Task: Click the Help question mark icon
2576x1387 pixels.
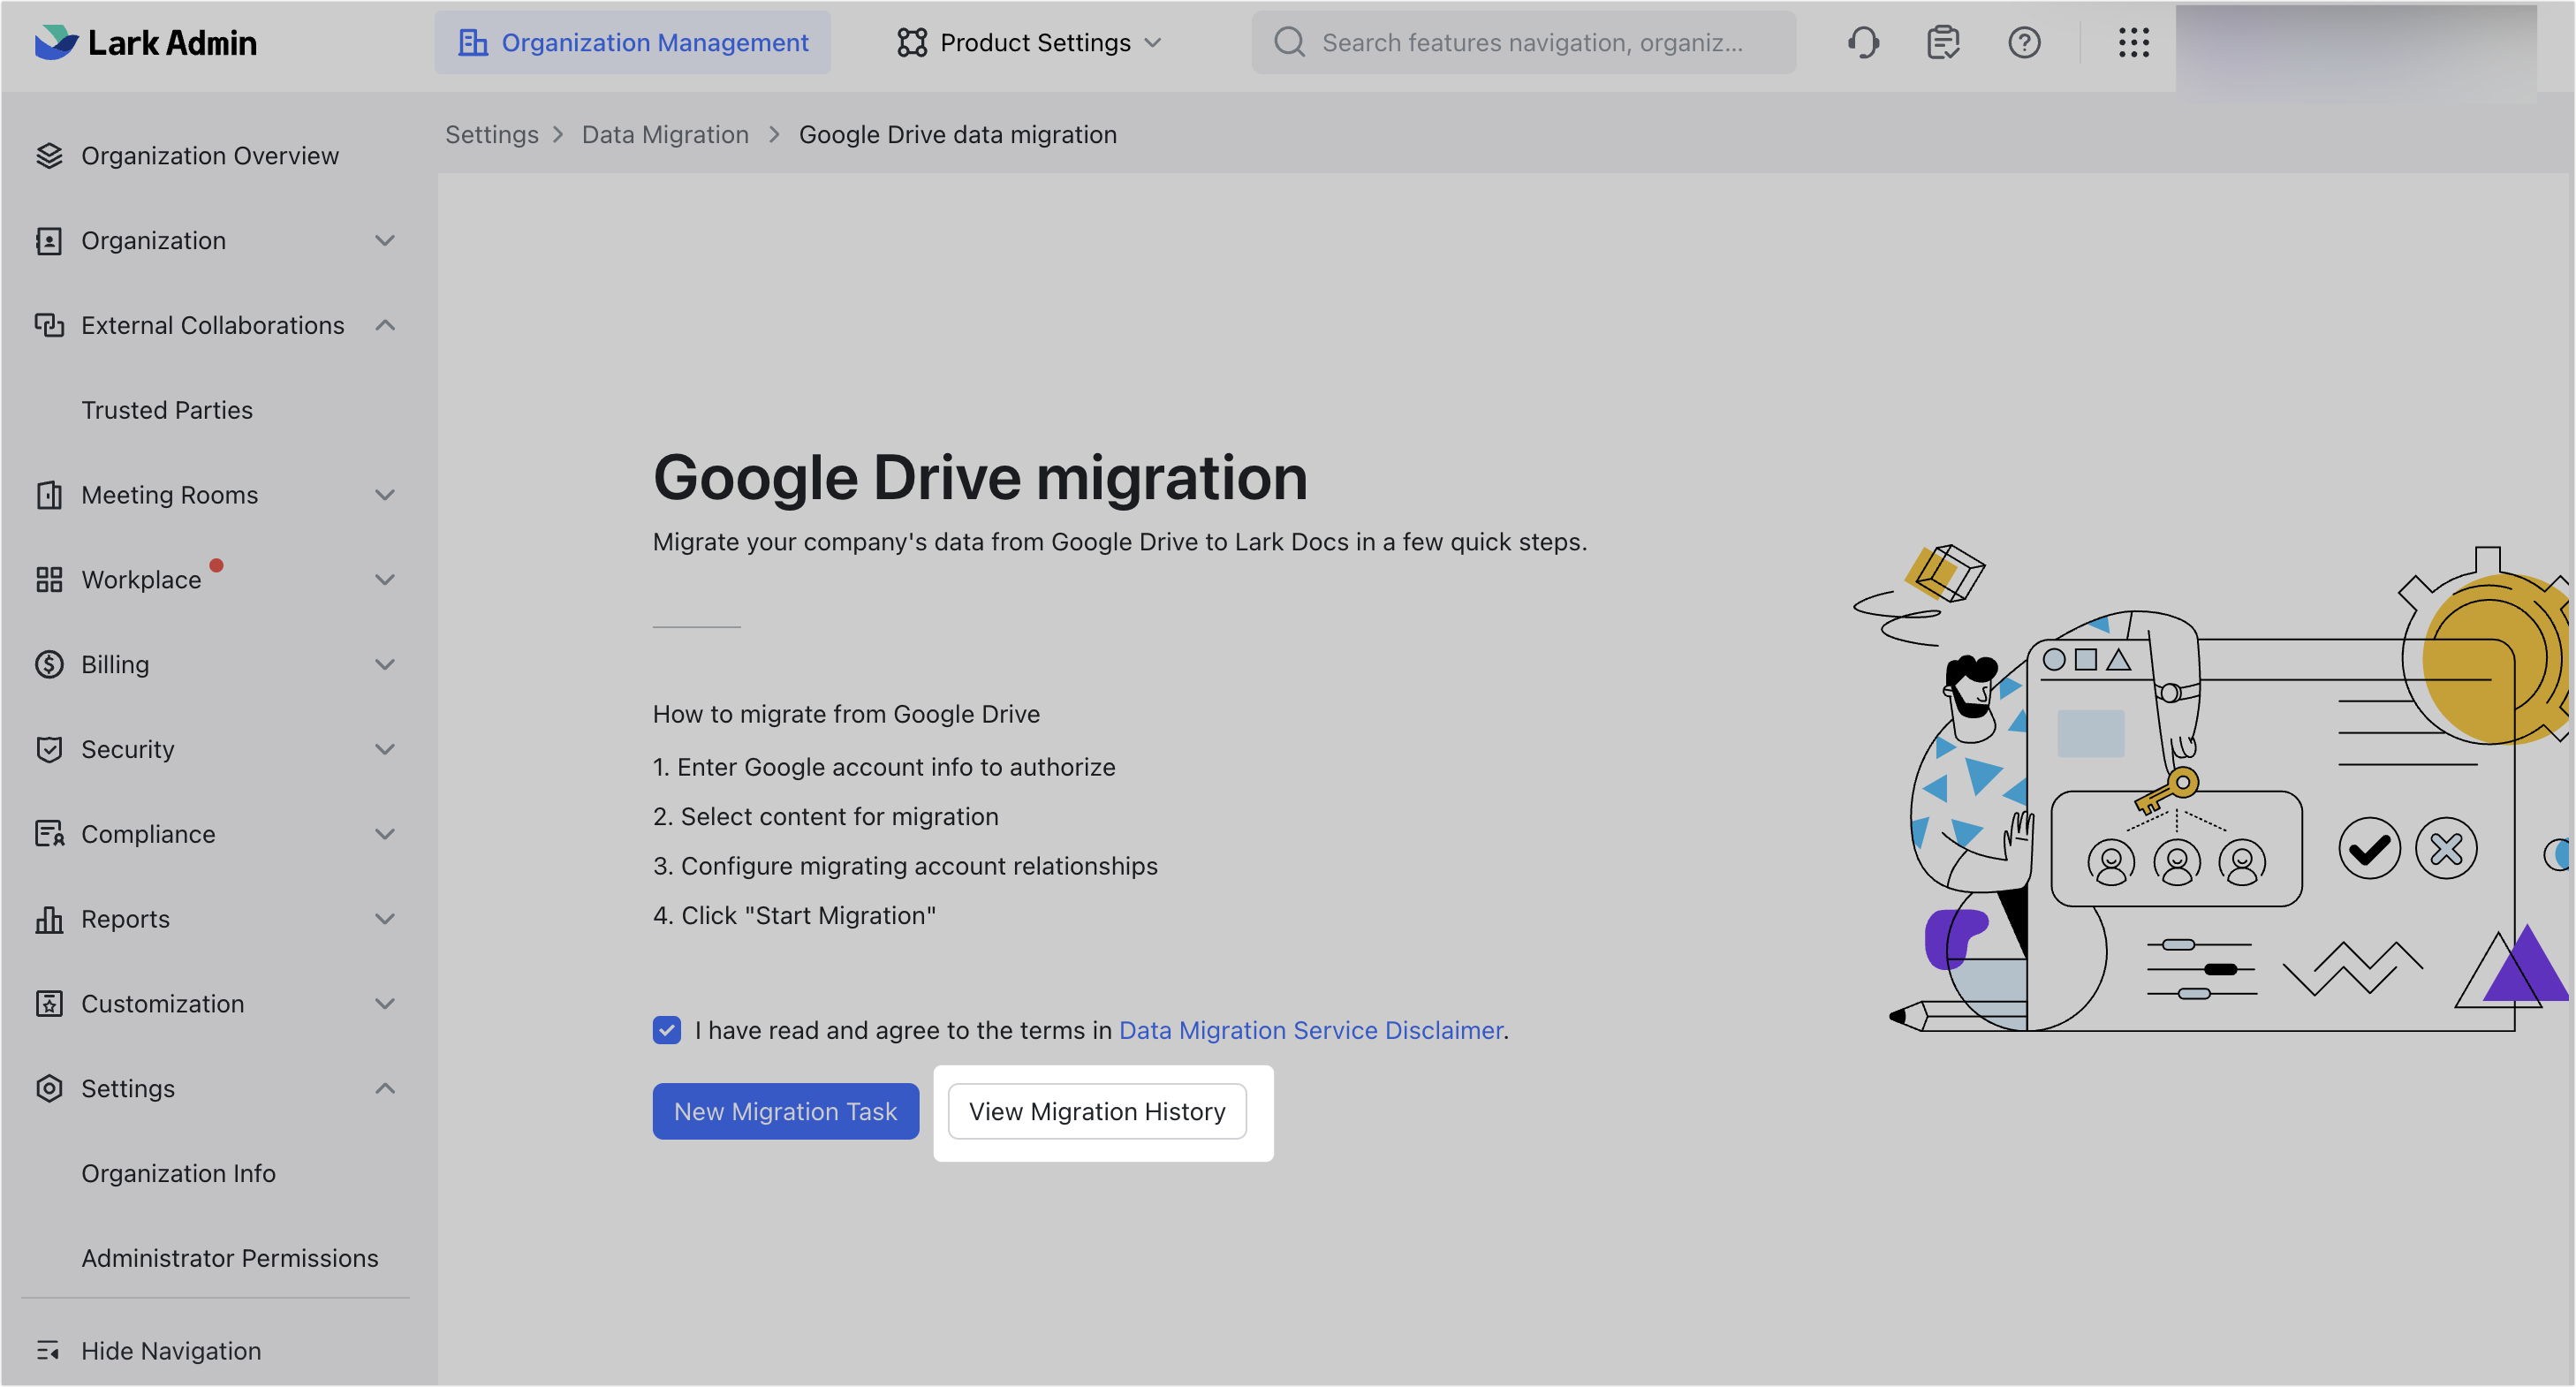Action: (2024, 42)
